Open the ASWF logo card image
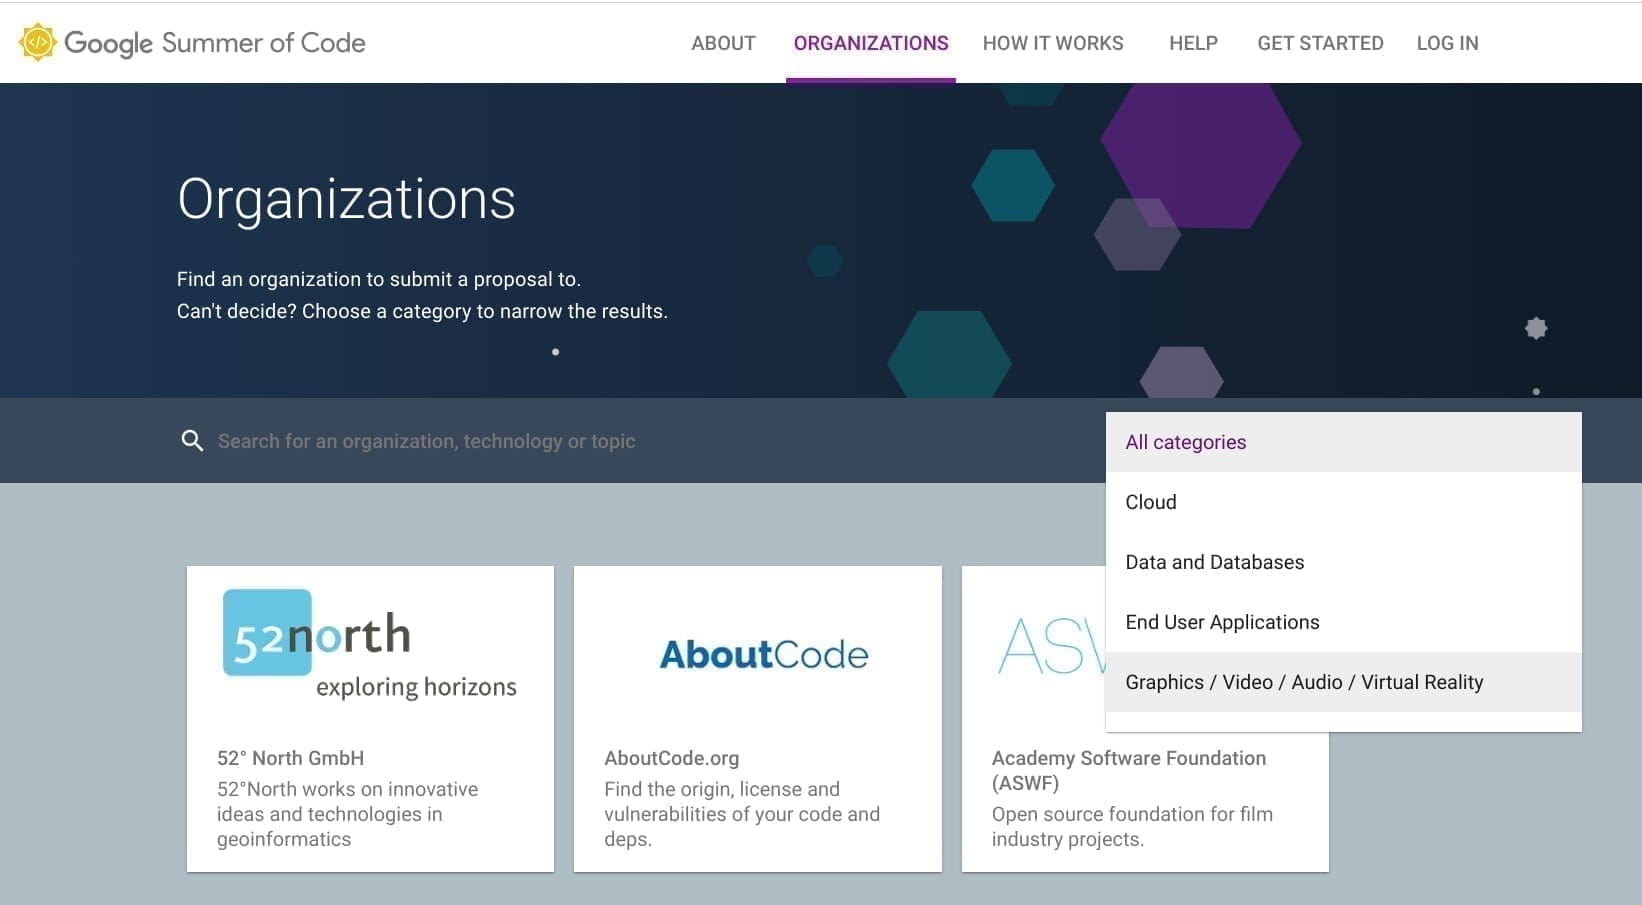 coord(1052,646)
